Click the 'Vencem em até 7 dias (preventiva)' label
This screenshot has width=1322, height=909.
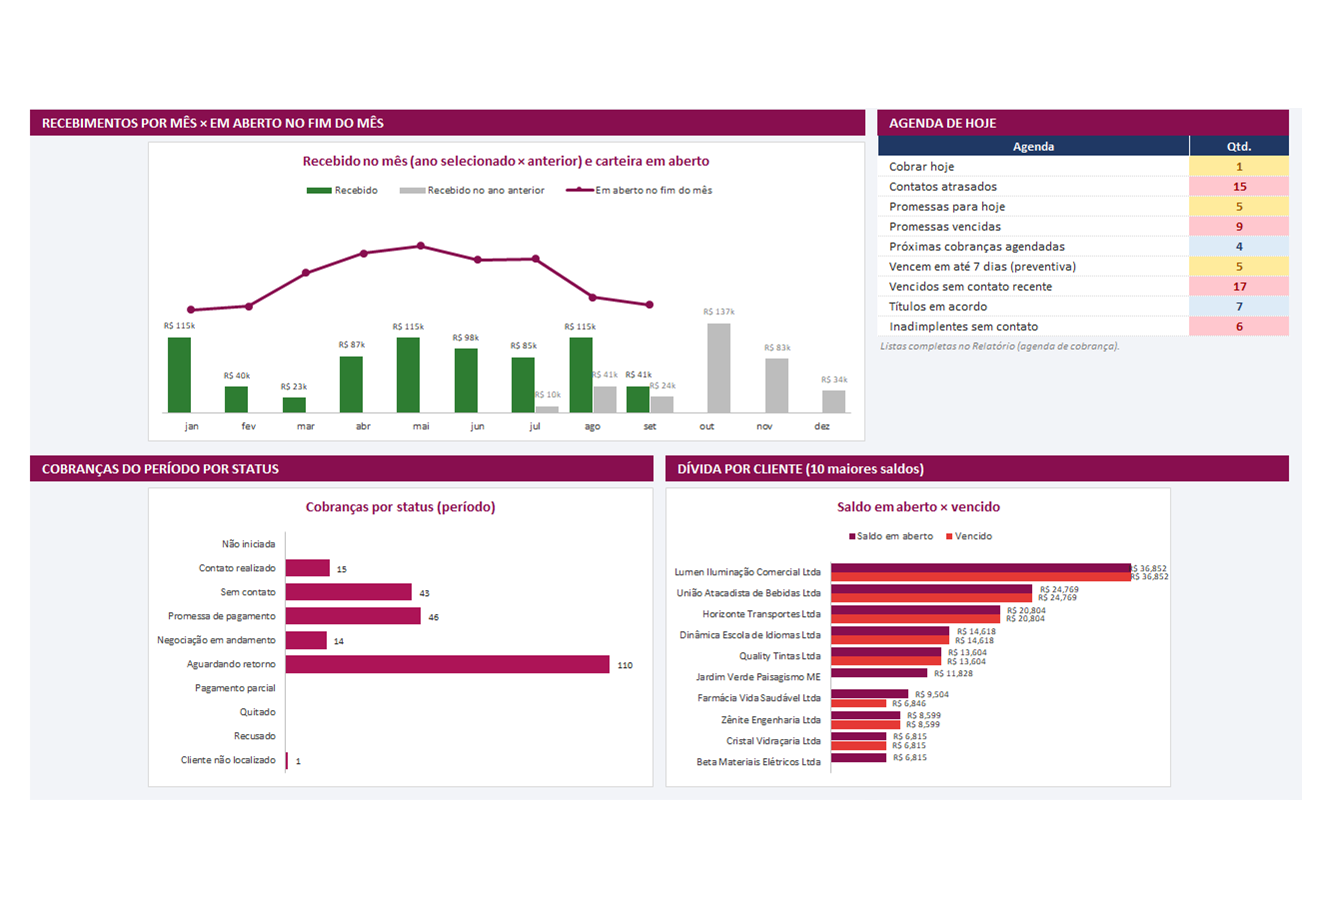click(x=983, y=267)
